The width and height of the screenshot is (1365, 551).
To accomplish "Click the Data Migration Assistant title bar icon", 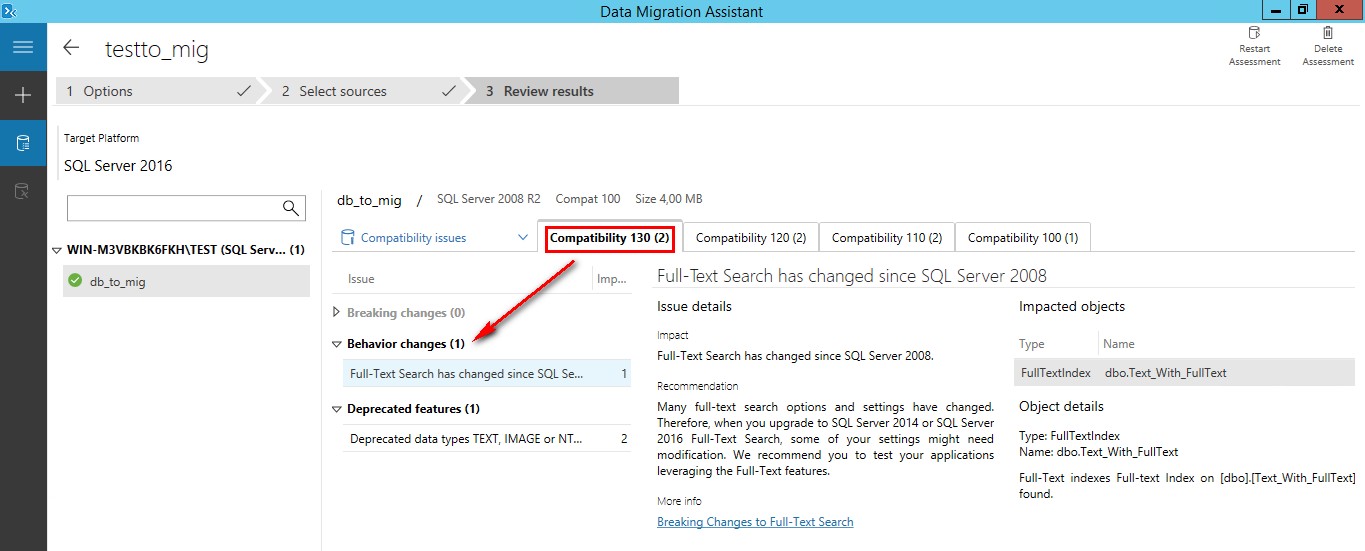I will pyautogui.click(x=8, y=10).
